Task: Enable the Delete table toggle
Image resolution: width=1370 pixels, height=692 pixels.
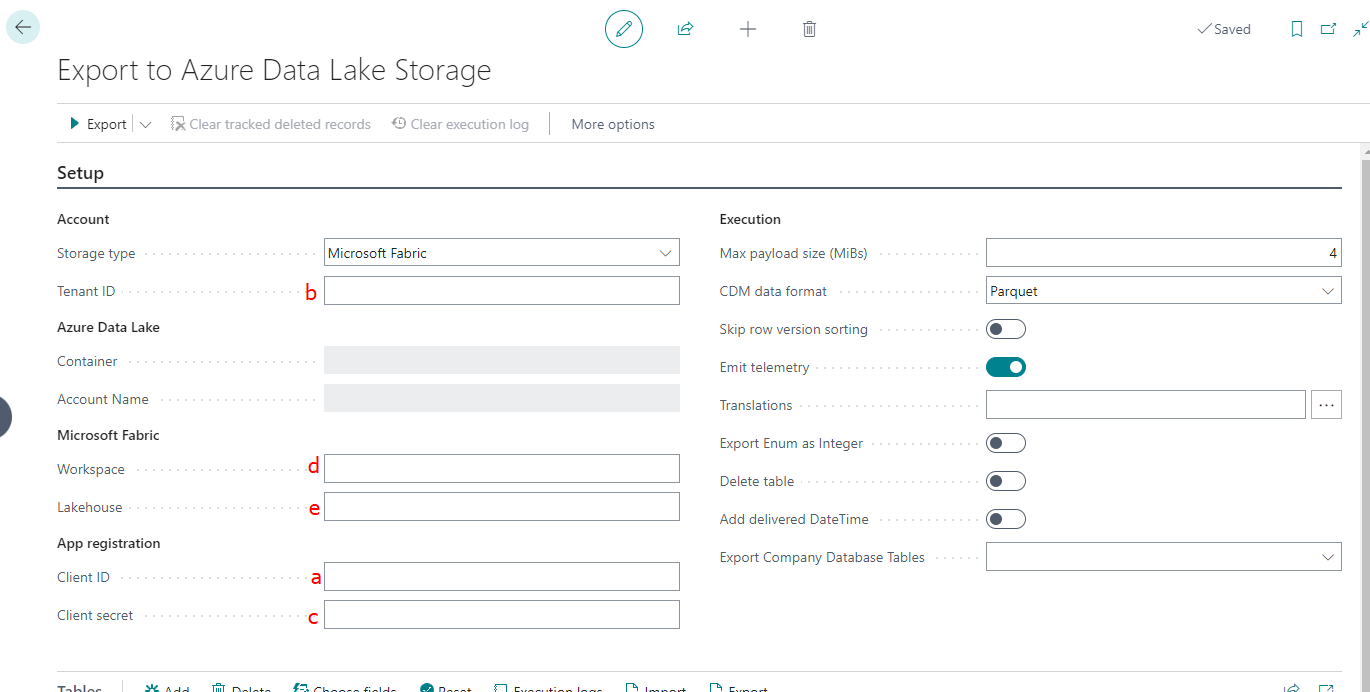Action: [x=1006, y=481]
